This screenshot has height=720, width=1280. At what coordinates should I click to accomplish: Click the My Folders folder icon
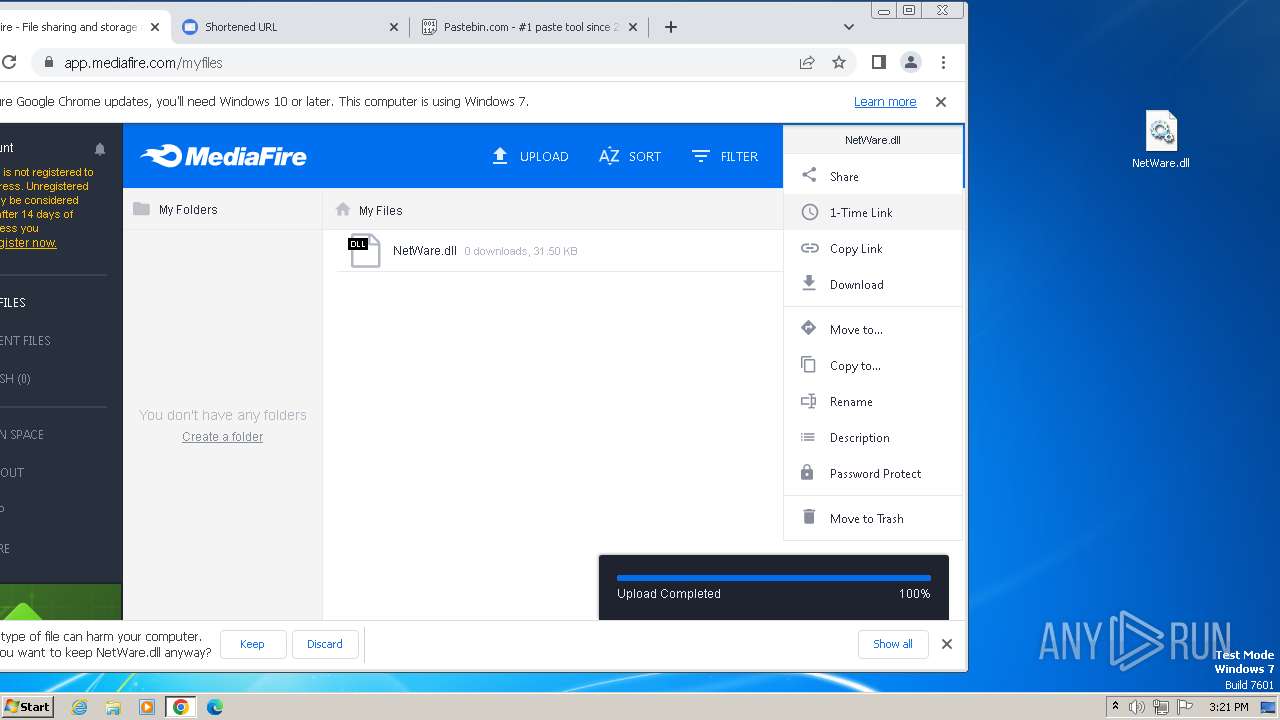pos(141,209)
